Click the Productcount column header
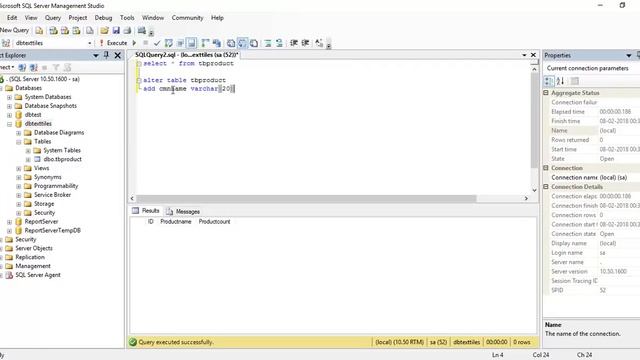Viewport: 640px width, 360px height. 214,222
